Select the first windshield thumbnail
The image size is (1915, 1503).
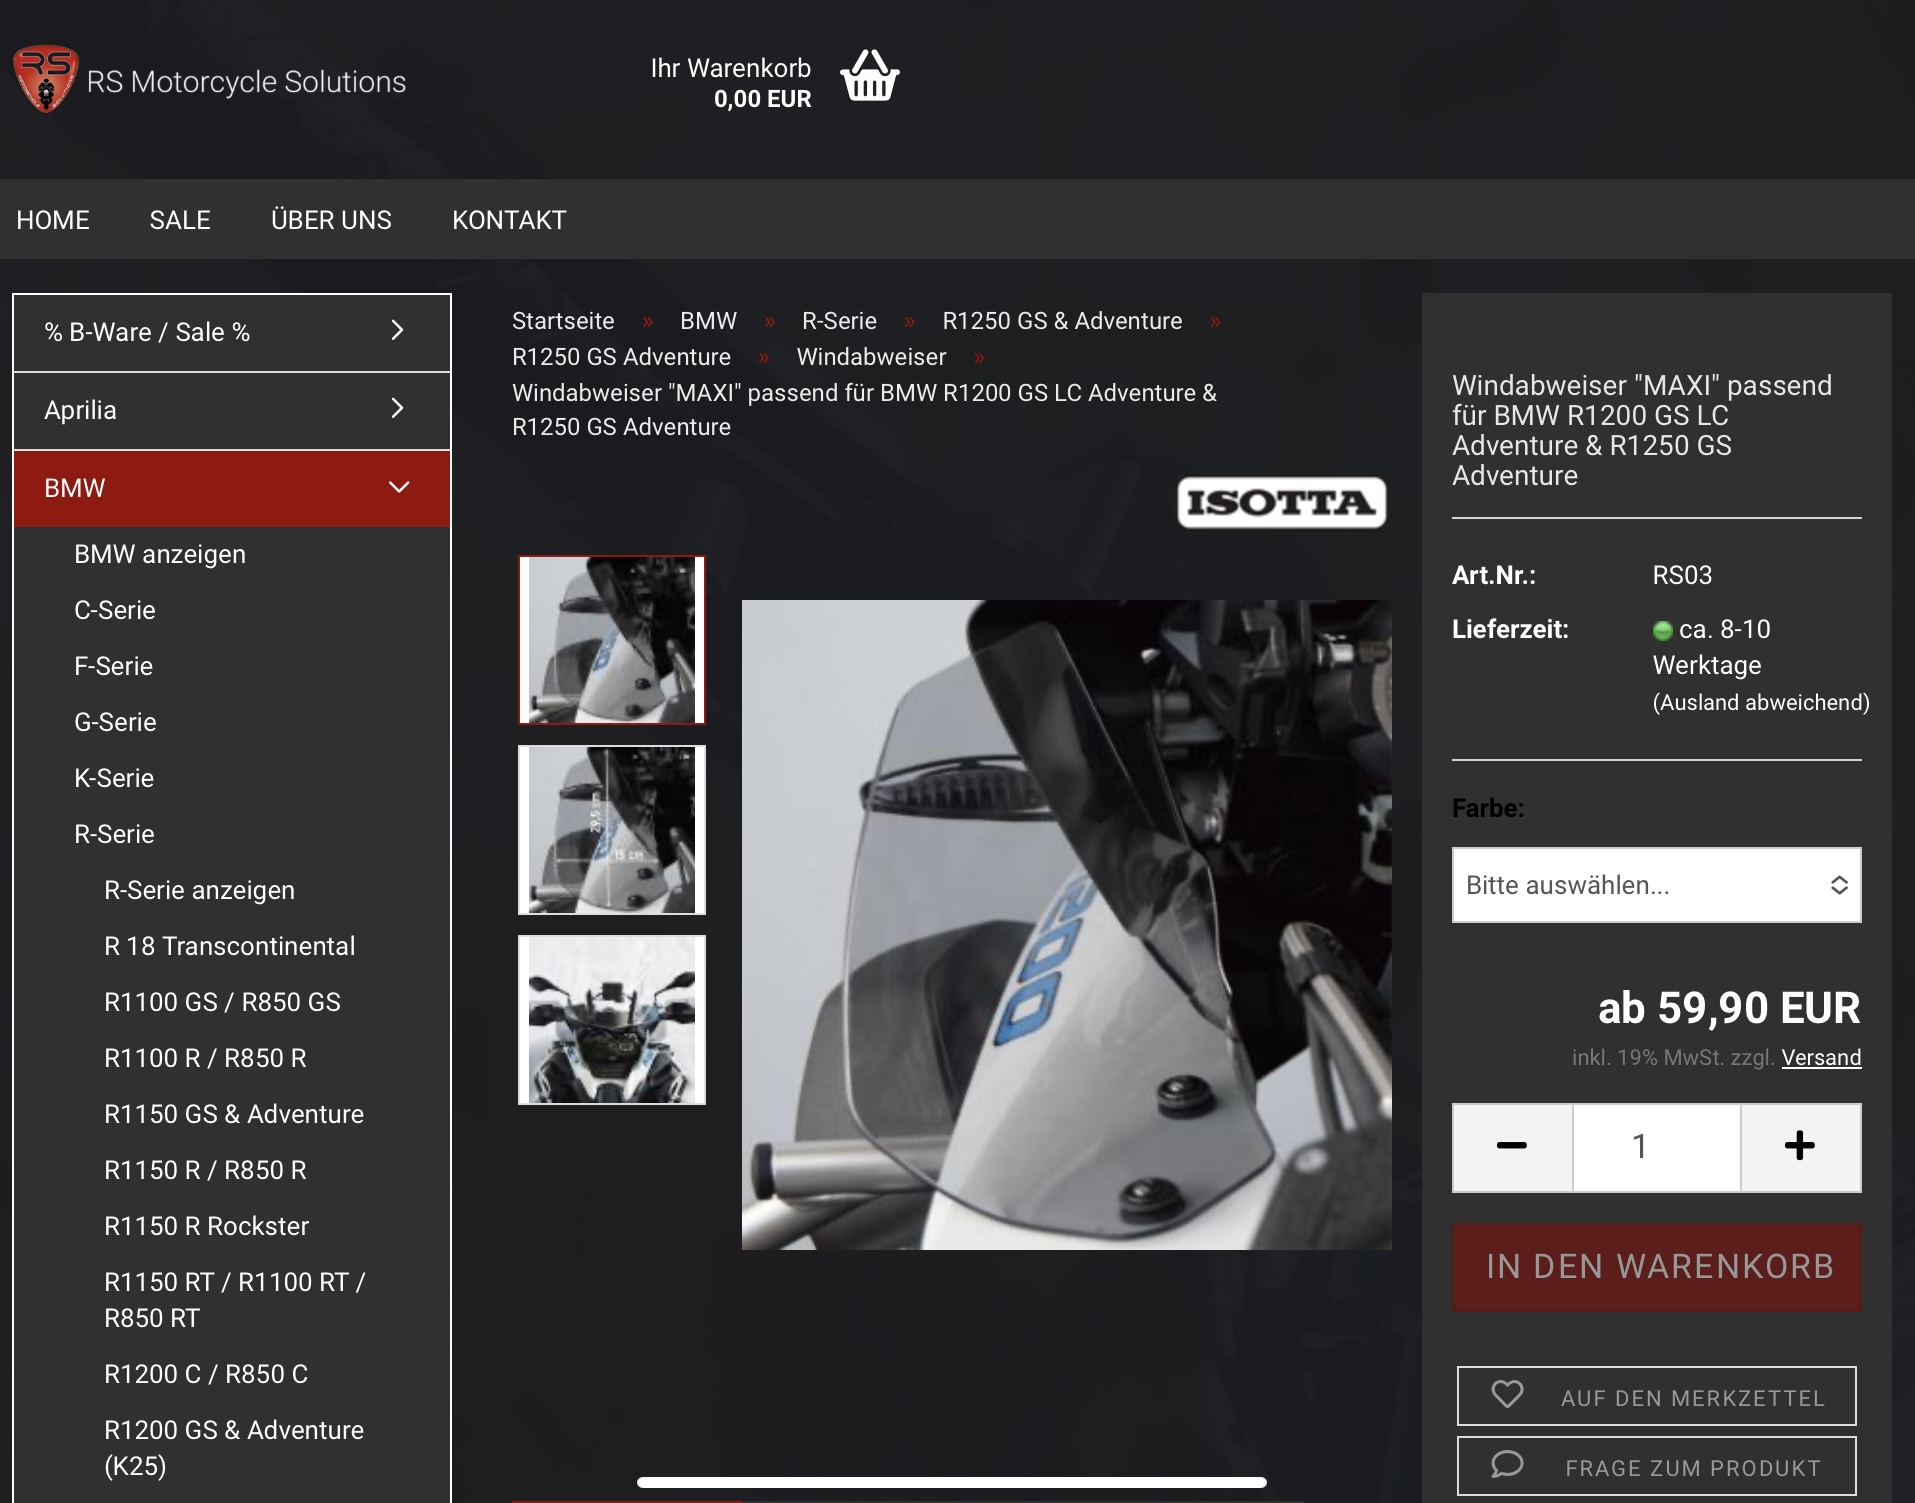[612, 640]
